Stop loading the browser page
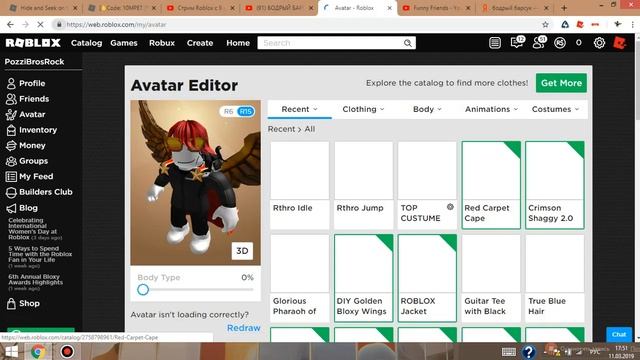The width and height of the screenshot is (640, 360). point(40,24)
